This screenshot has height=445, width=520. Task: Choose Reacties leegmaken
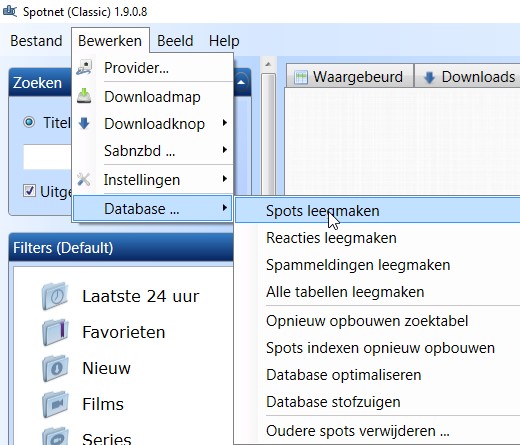(x=378, y=238)
